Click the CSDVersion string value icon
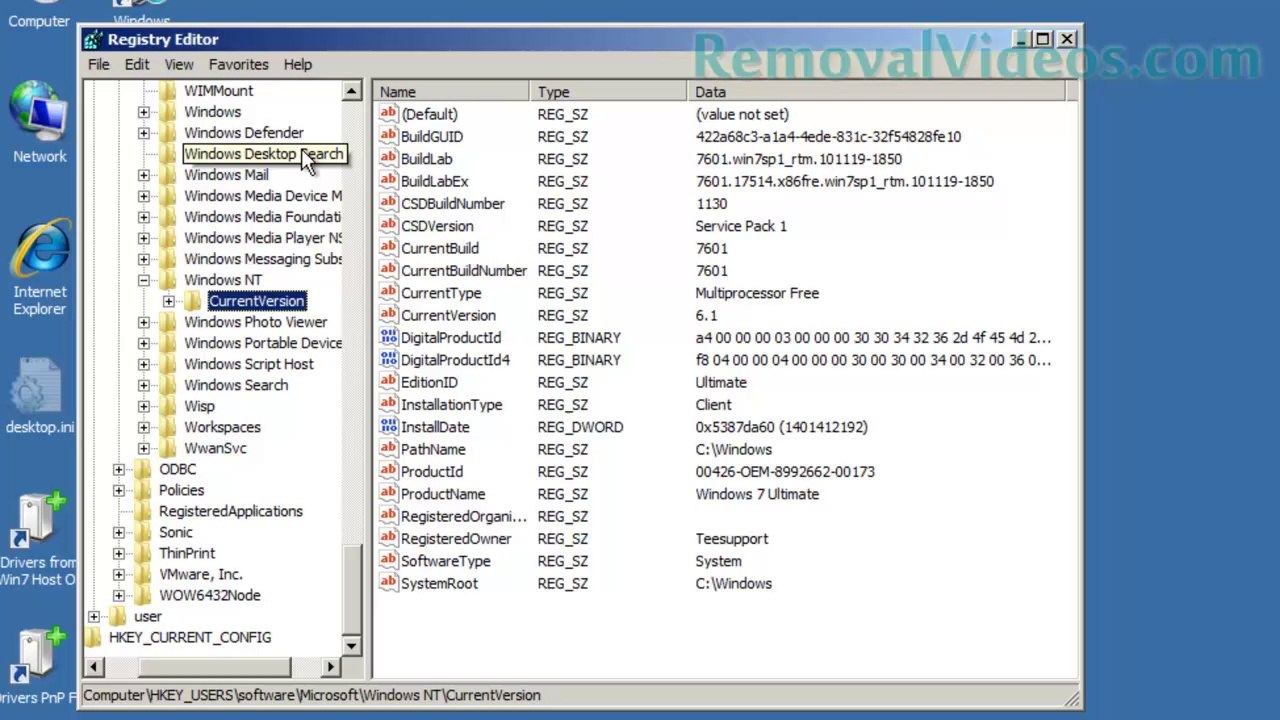 (x=388, y=225)
